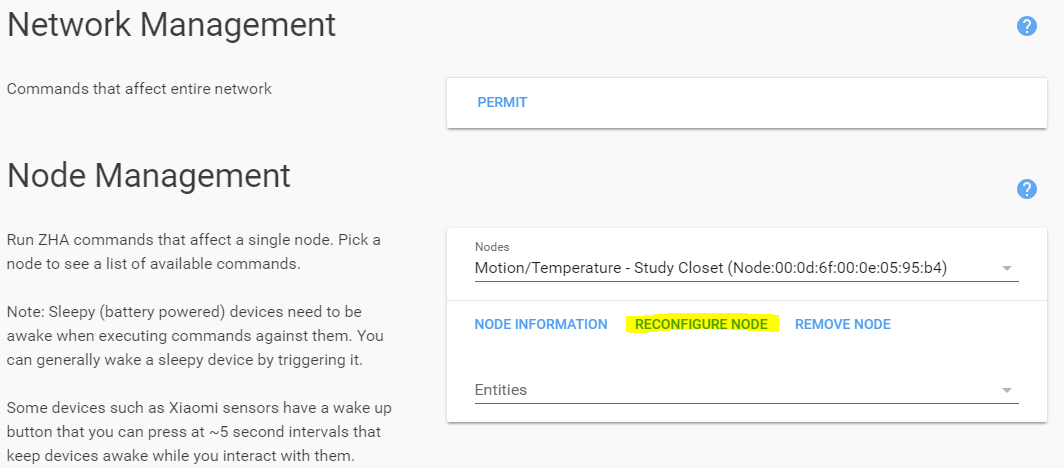Image resolution: width=1064 pixels, height=473 pixels.
Task: Click the Network Management heading
Action: click(x=171, y=24)
